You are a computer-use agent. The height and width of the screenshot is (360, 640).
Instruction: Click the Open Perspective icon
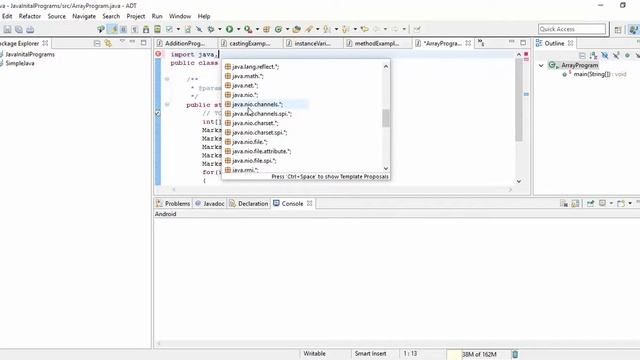tap(618, 29)
